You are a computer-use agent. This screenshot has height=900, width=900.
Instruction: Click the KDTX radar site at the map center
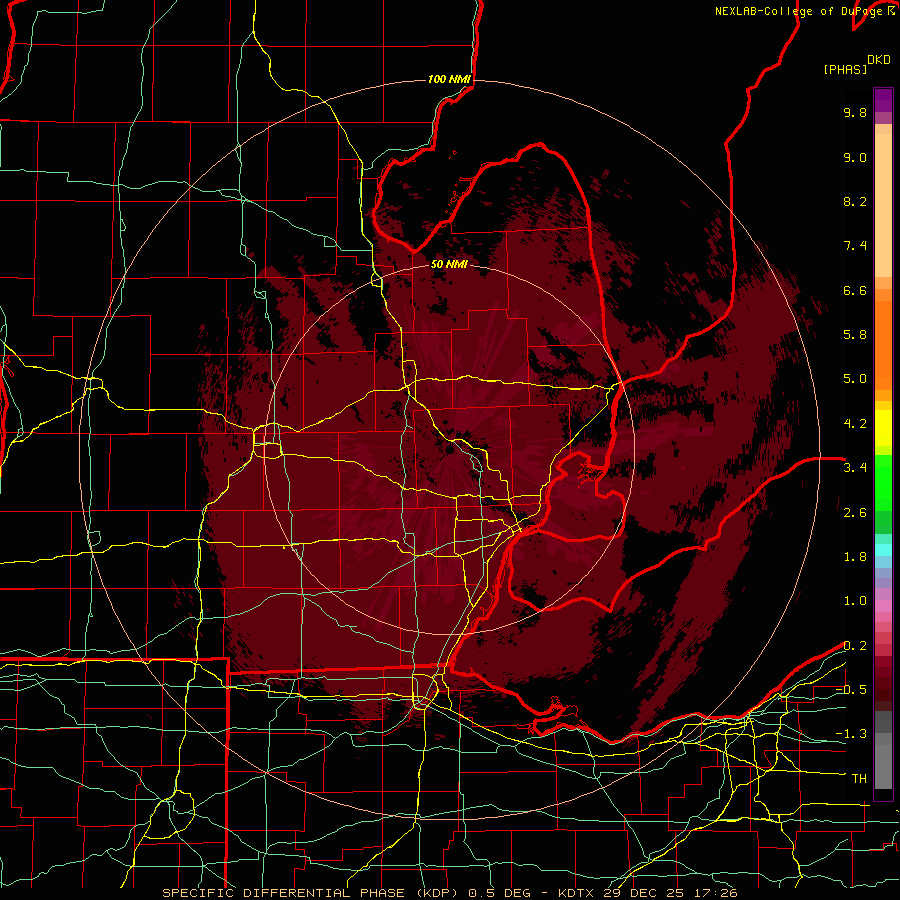pos(449,449)
